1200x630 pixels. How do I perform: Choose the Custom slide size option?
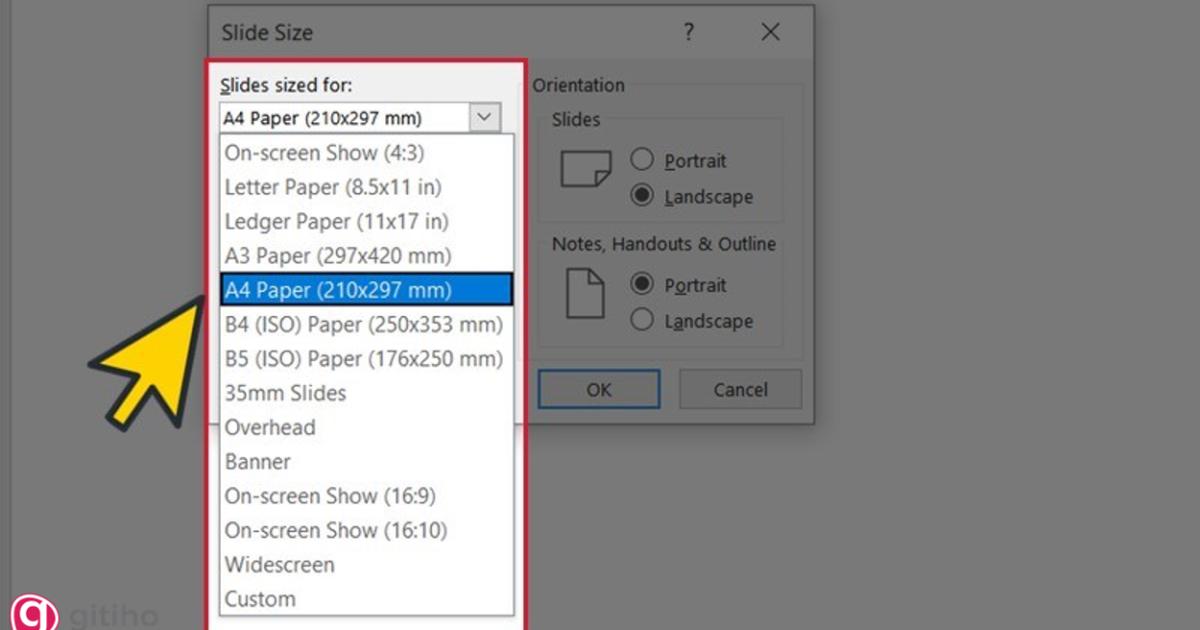pos(259,599)
